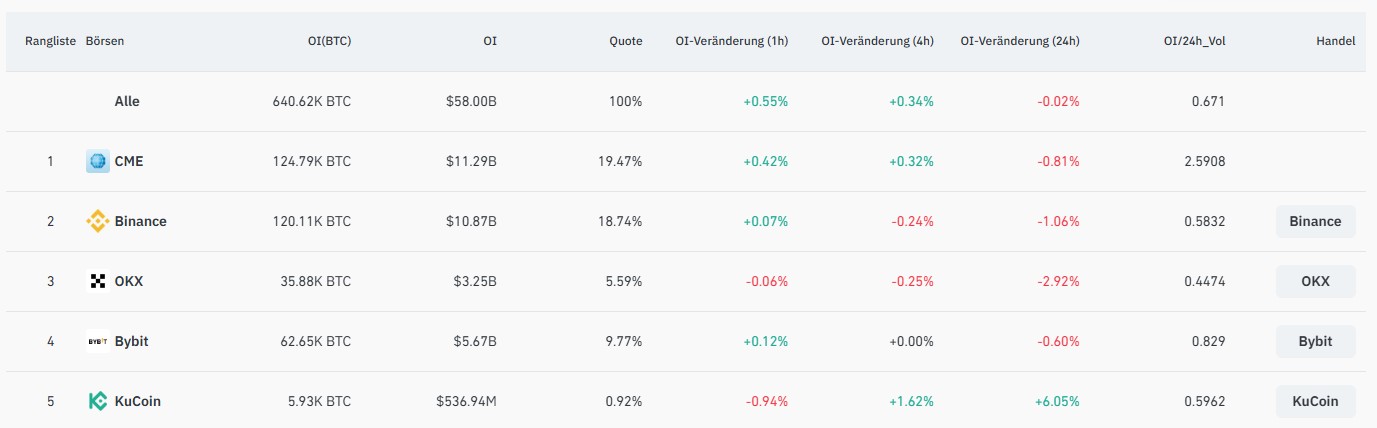Sort by OI(BTC) column header
This screenshot has width=1377, height=428.
(328, 41)
